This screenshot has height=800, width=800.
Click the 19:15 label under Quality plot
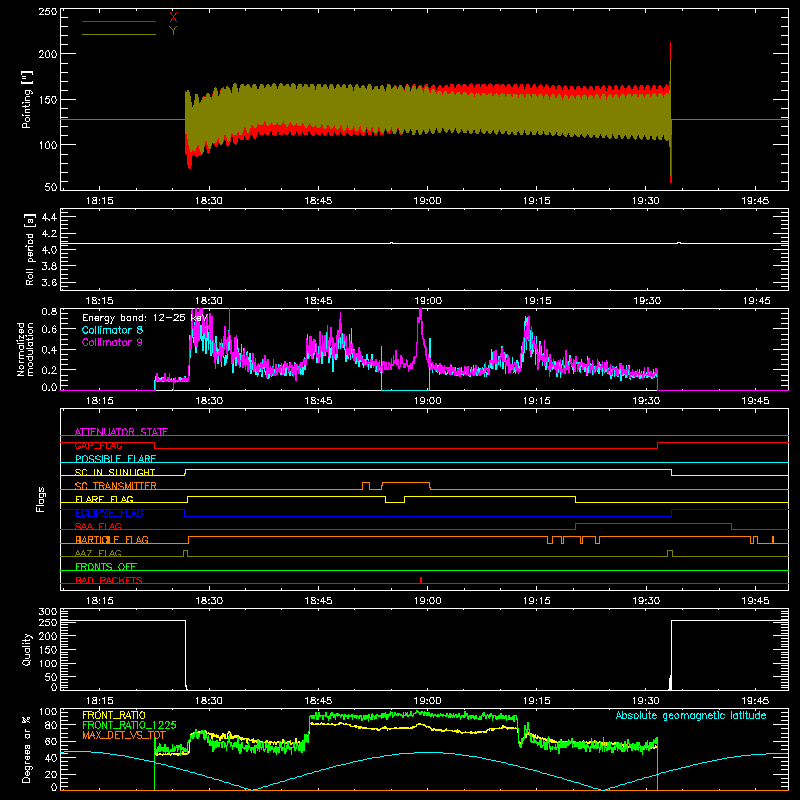[x=537, y=701]
